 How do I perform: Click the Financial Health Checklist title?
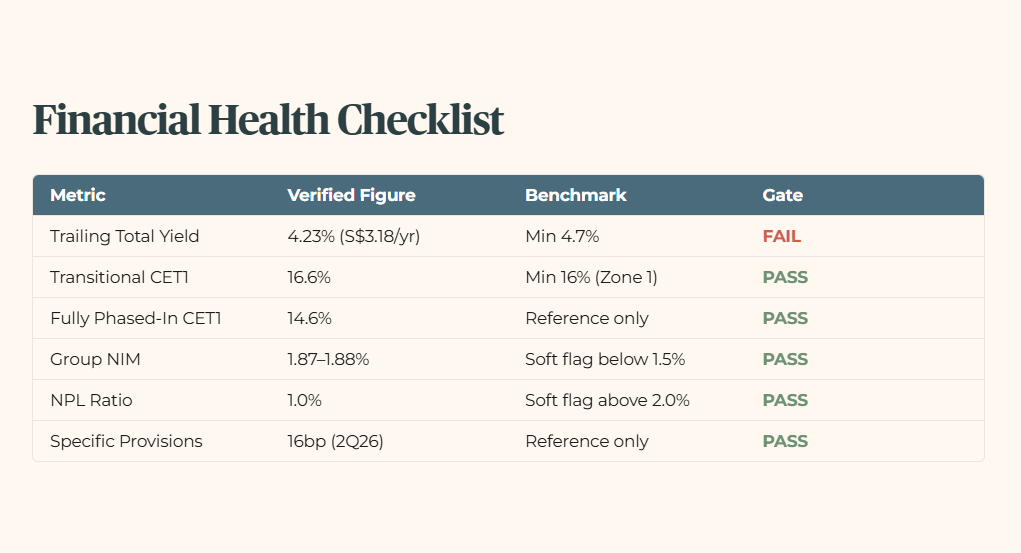pos(268,120)
